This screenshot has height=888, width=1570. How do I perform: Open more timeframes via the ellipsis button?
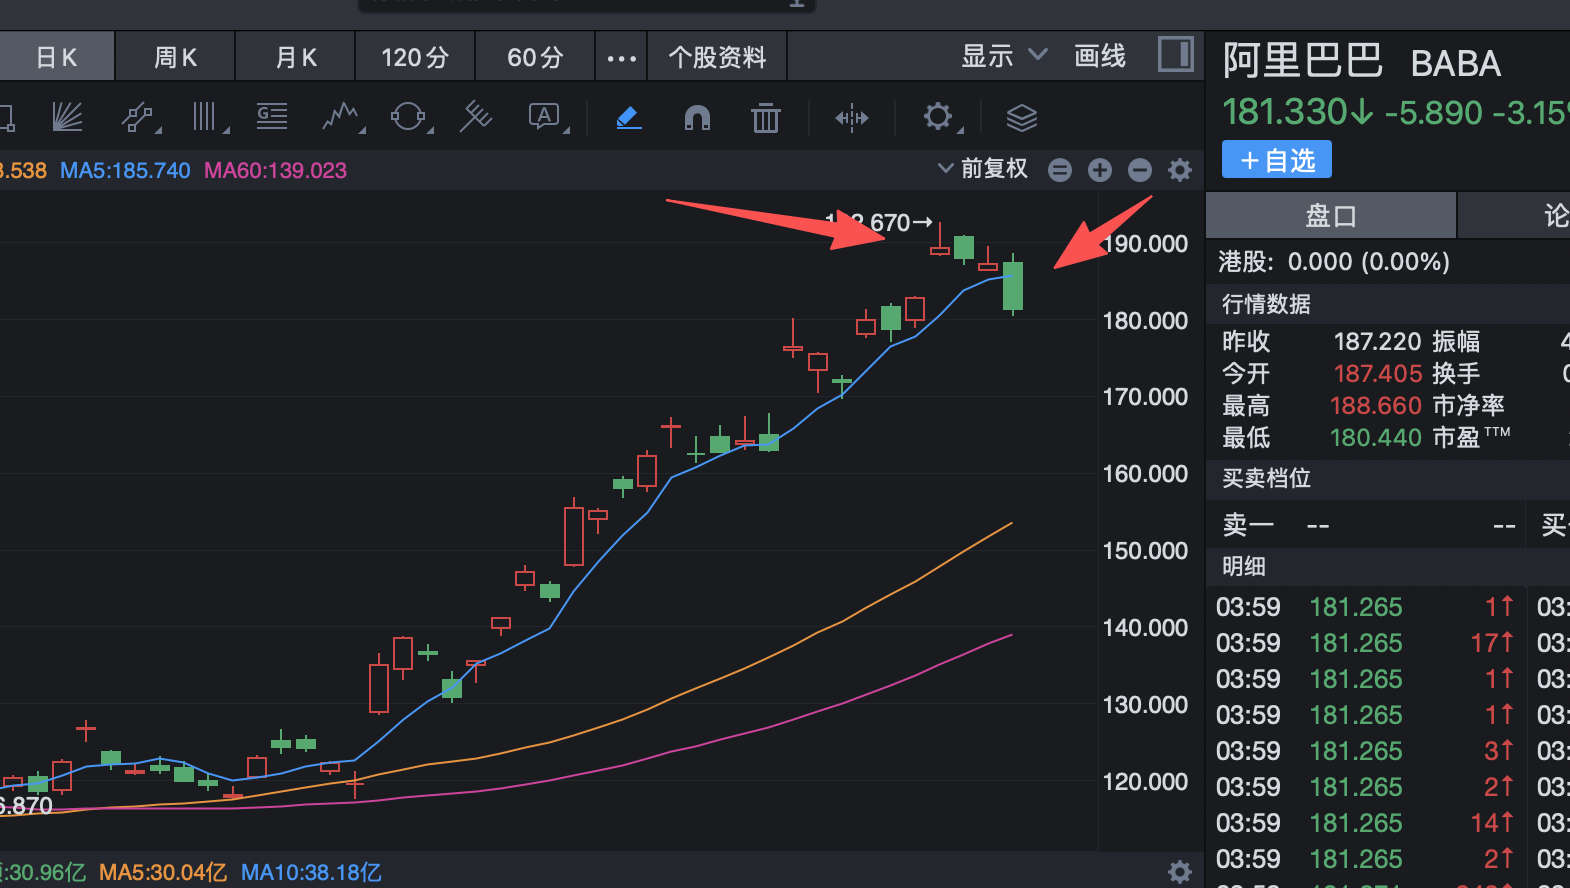(622, 57)
